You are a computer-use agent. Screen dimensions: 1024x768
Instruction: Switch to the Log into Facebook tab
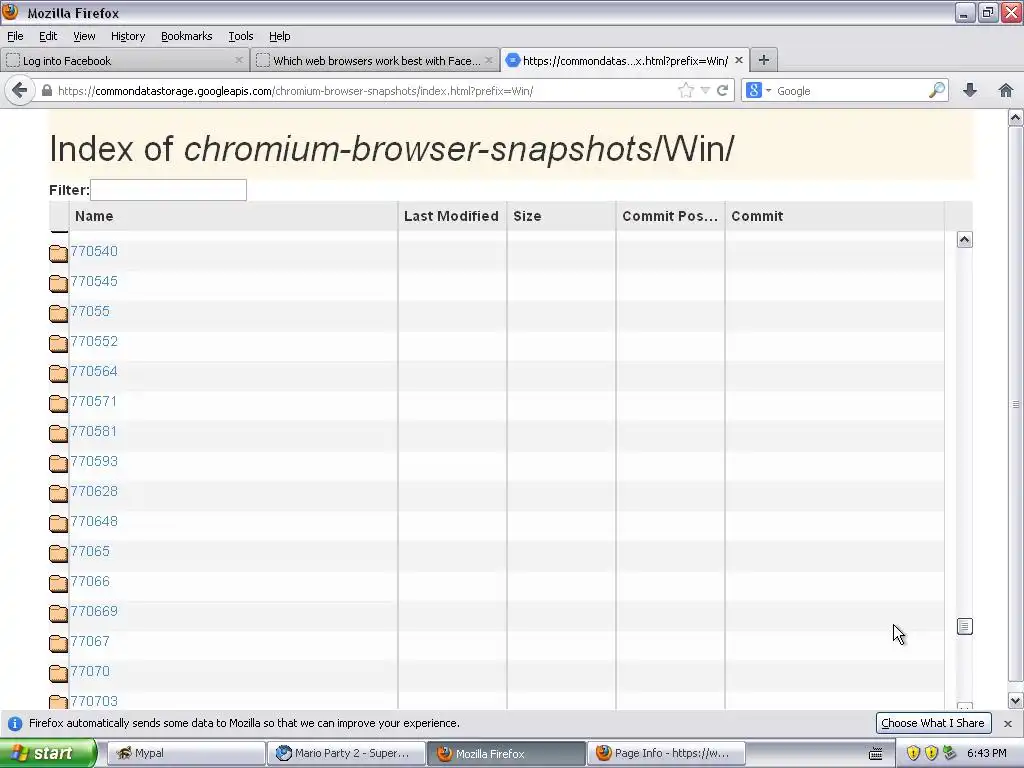[x=124, y=60]
